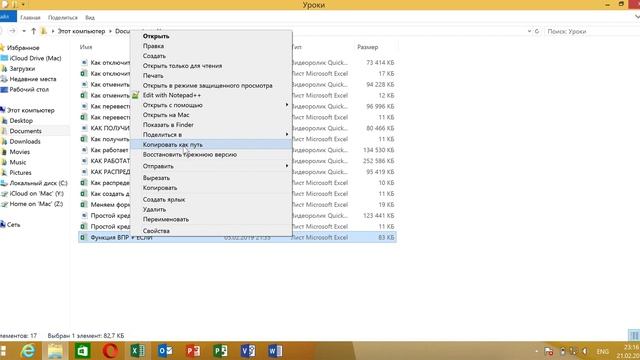
Task: Click Открыть только для чтения
Action: point(182,66)
